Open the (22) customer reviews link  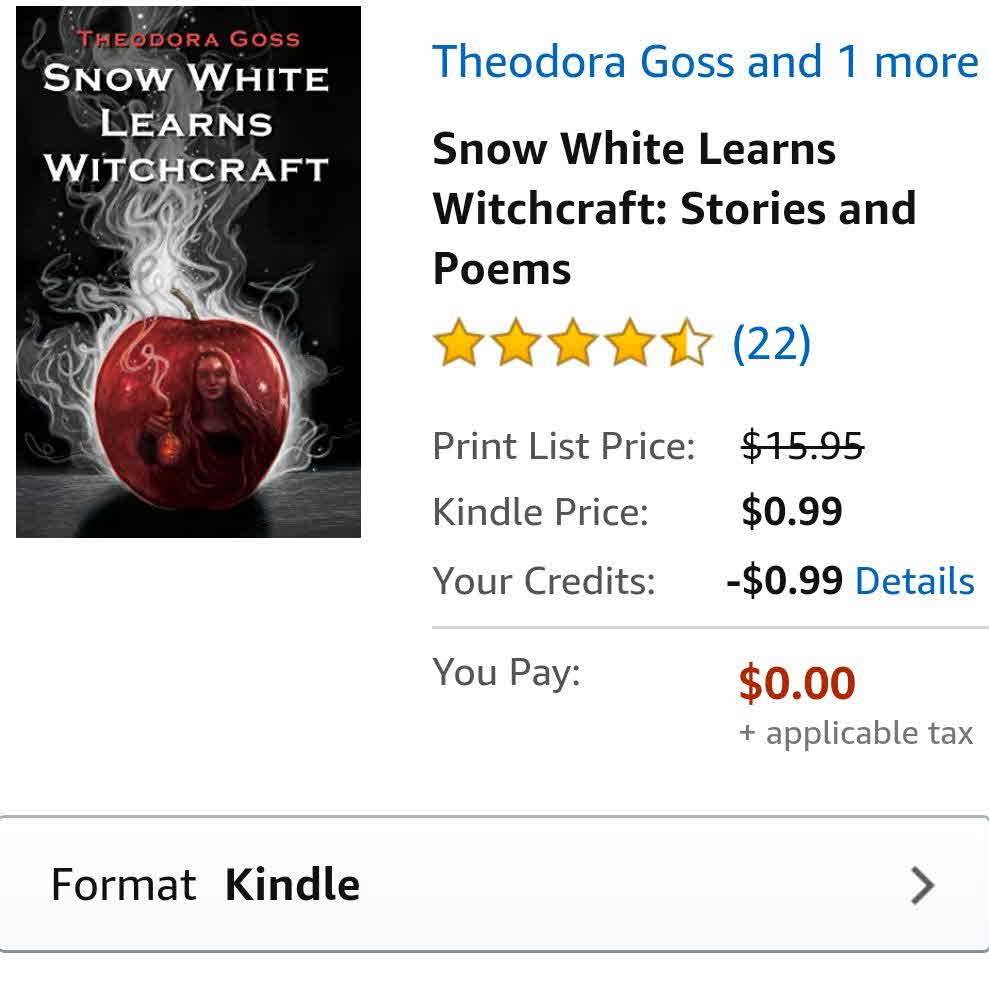[x=771, y=344]
